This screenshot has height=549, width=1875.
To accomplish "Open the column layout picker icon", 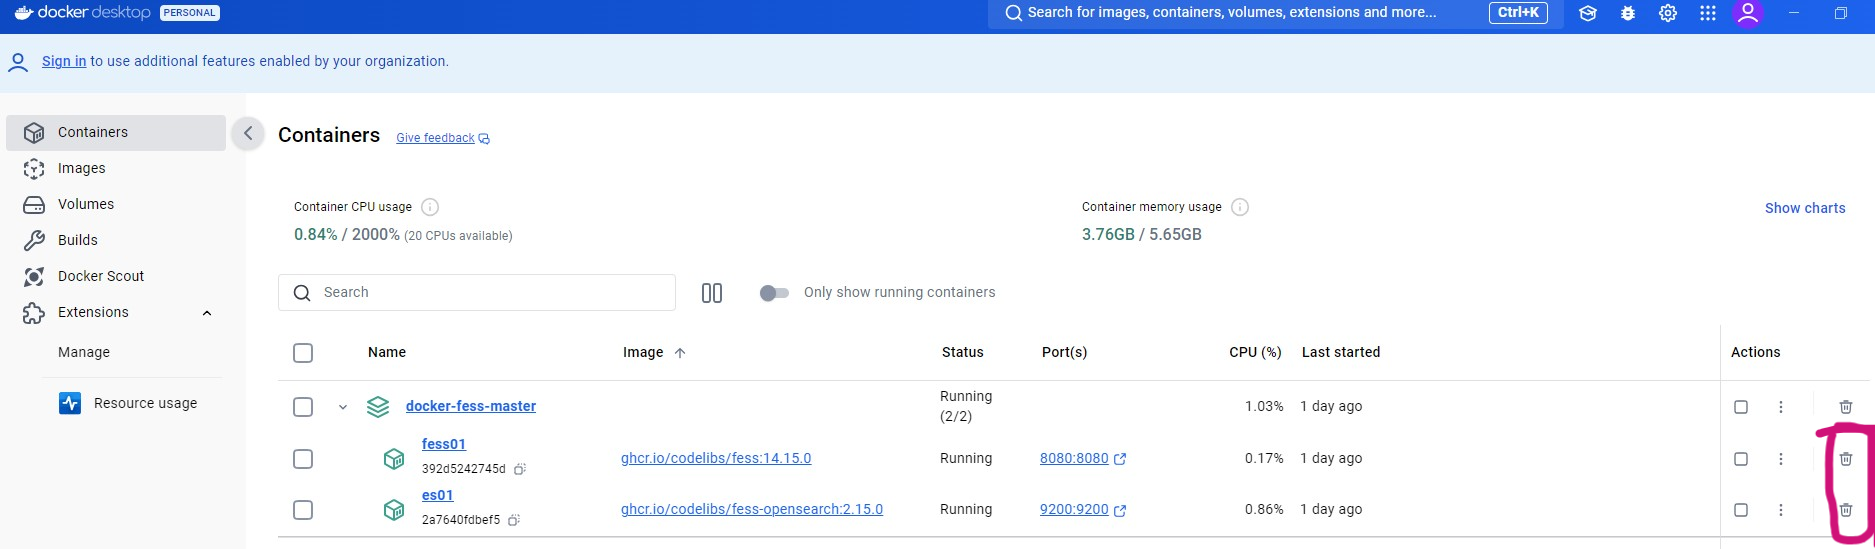I will [x=712, y=293].
